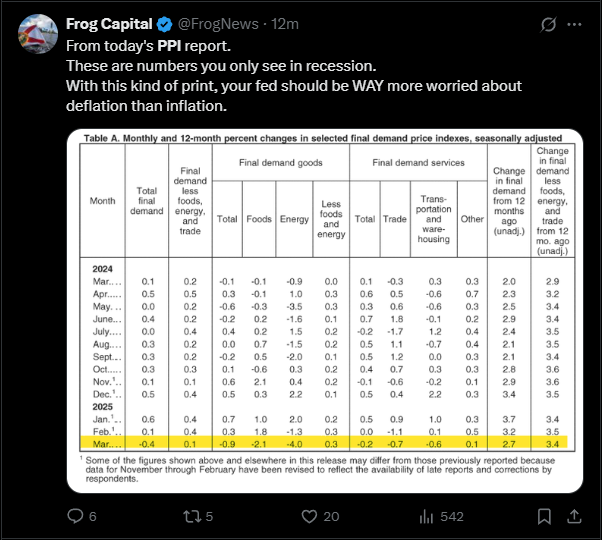The image size is (602, 540).
Task: Like the tweet with heart icon
Action: 309,516
